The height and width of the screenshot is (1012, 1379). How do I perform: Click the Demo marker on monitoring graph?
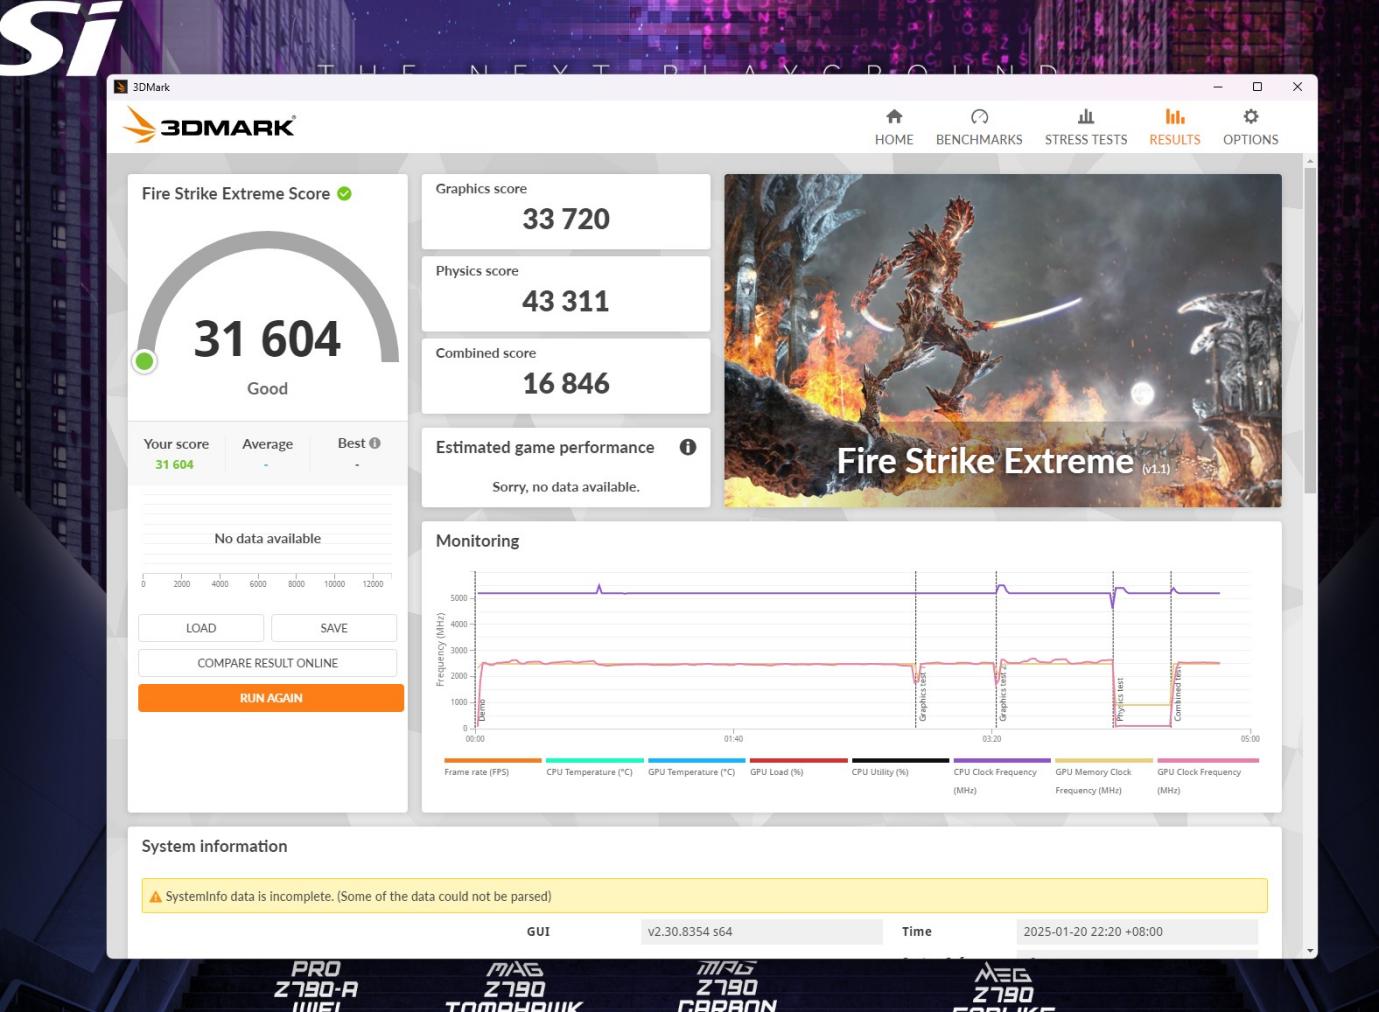[x=482, y=711]
